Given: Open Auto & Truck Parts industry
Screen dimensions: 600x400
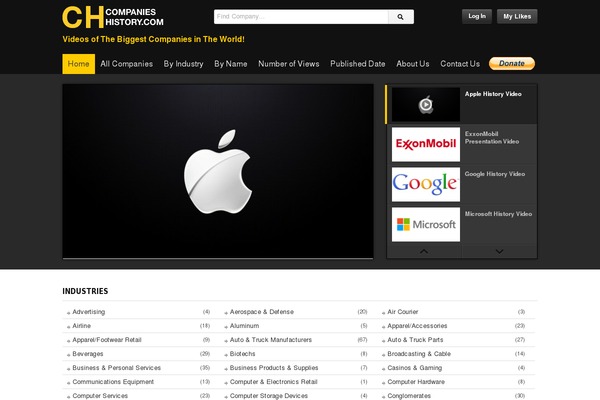Looking at the screenshot, I should [415, 340].
